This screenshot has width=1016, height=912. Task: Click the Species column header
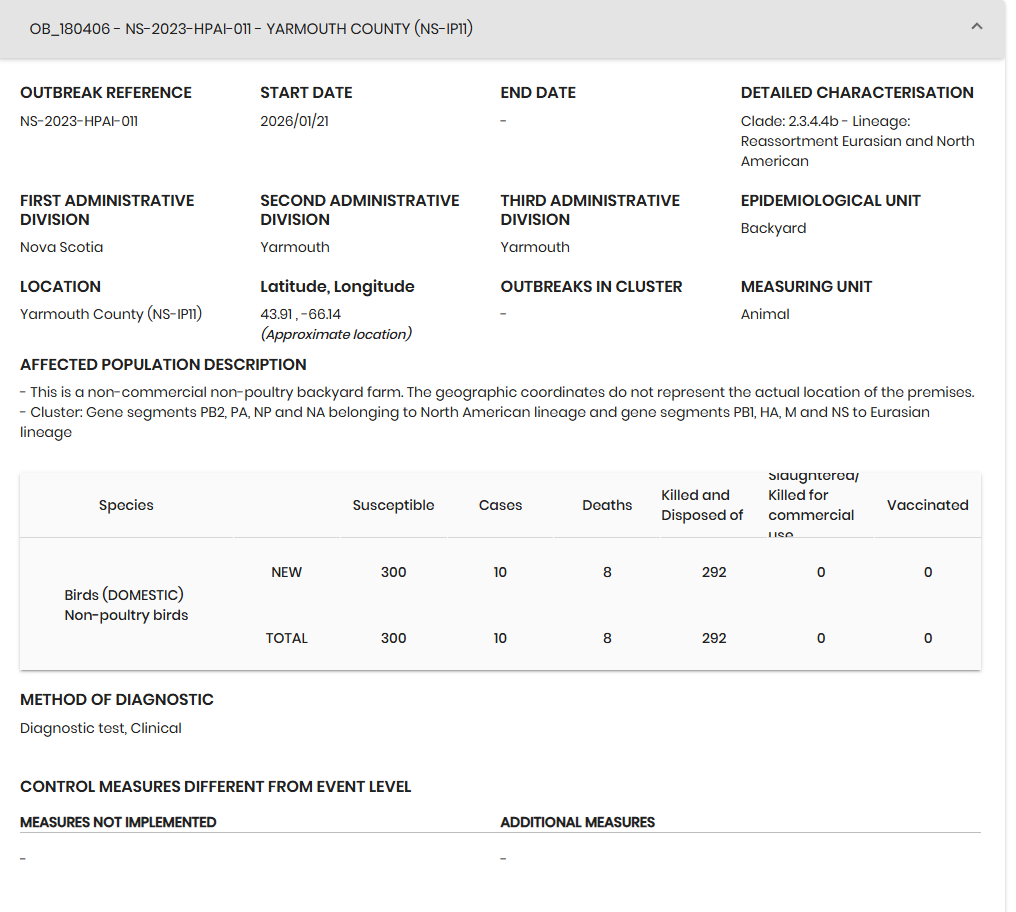coord(126,505)
